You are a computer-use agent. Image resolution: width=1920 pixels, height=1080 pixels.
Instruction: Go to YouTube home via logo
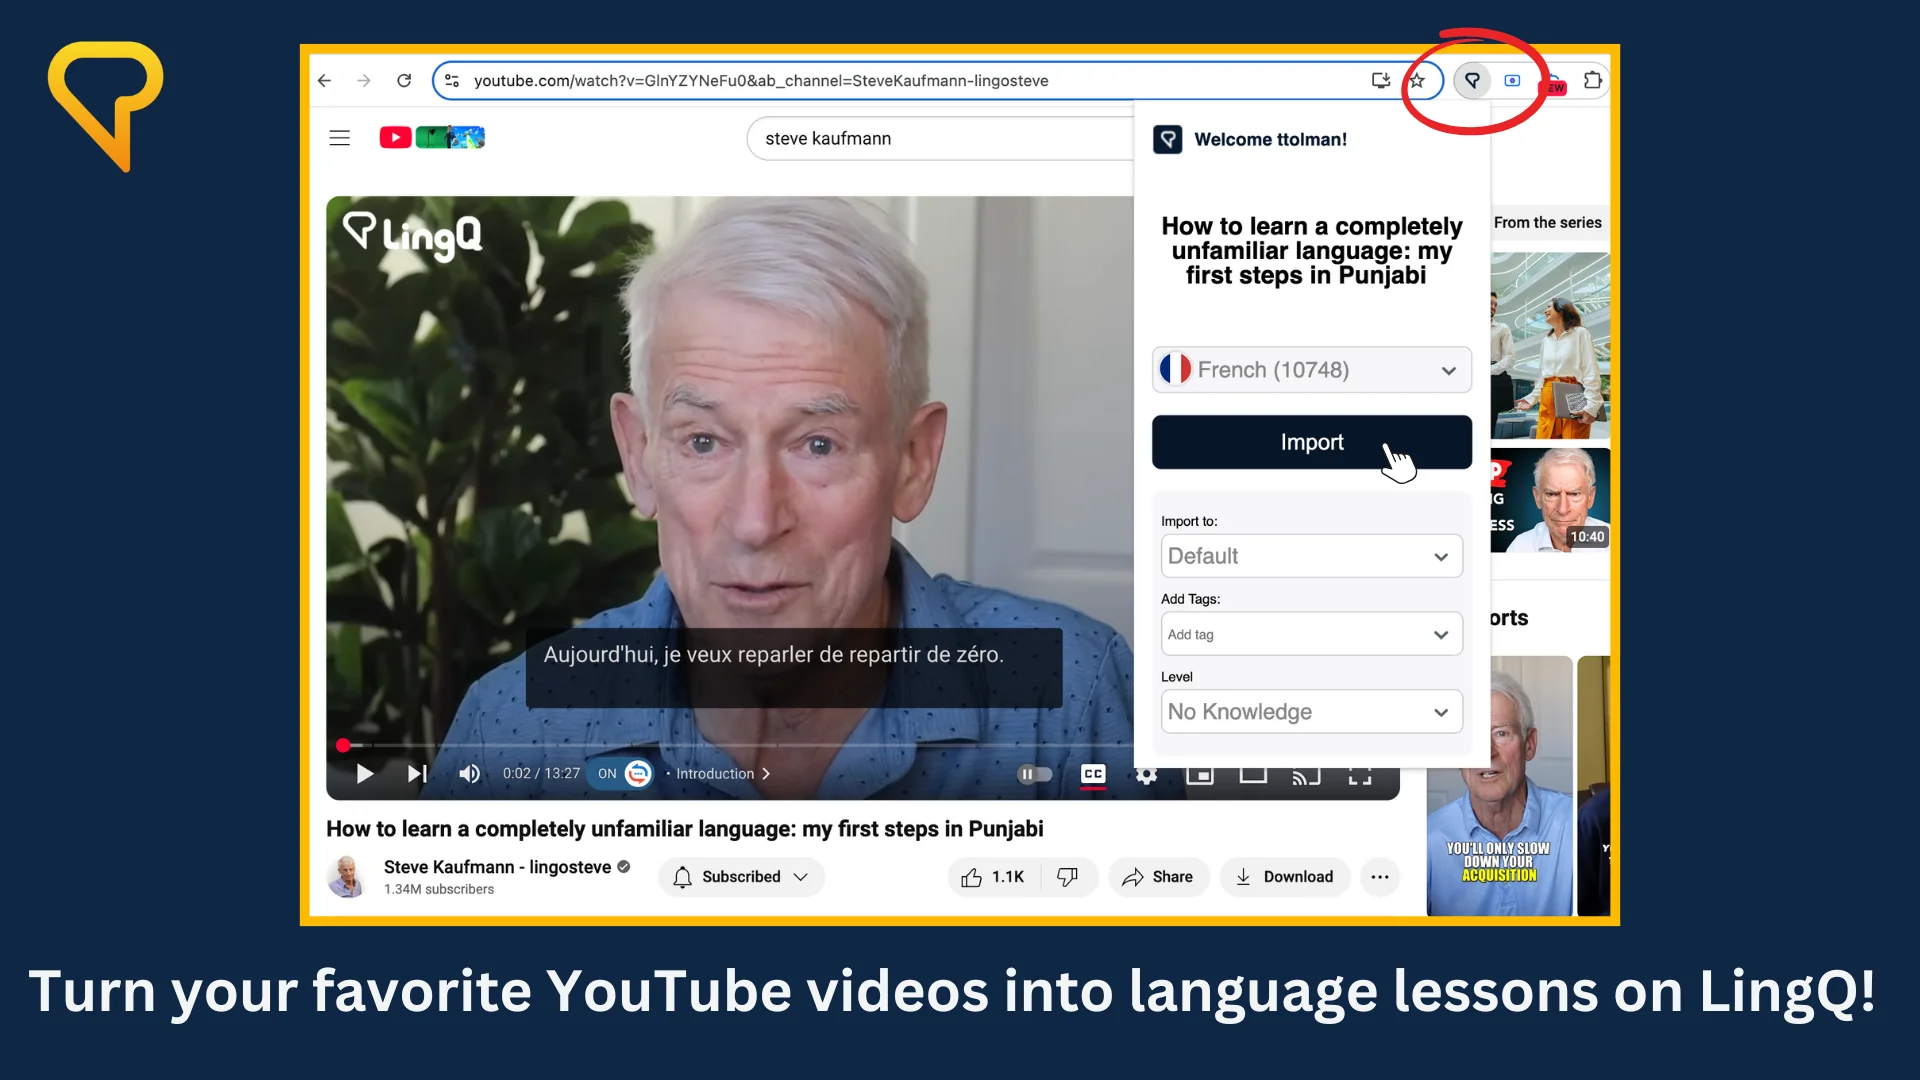pos(432,137)
